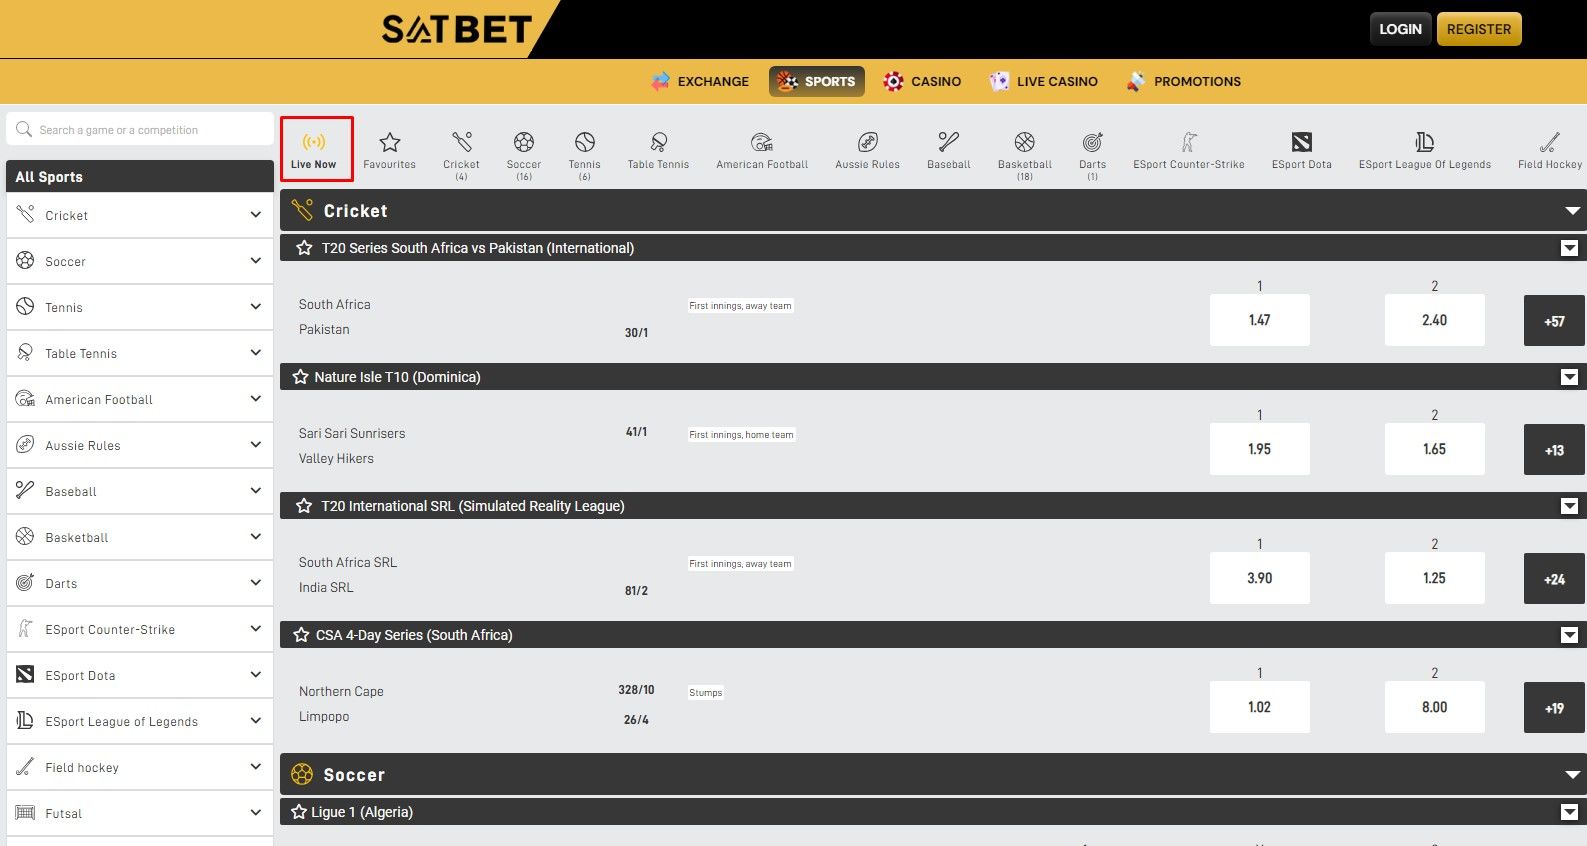Open ESport Dota icon in sports bar
1587x846 pixels.
1301,143
